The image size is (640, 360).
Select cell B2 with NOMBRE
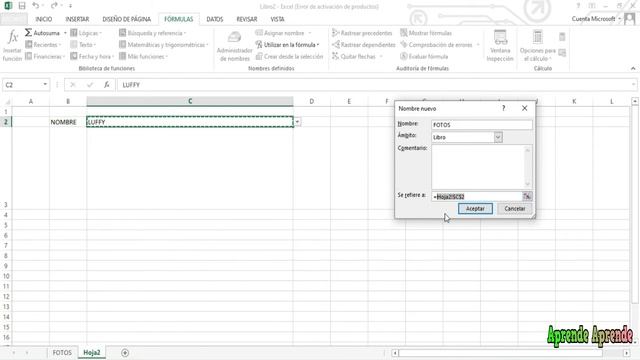pos(68,122)
